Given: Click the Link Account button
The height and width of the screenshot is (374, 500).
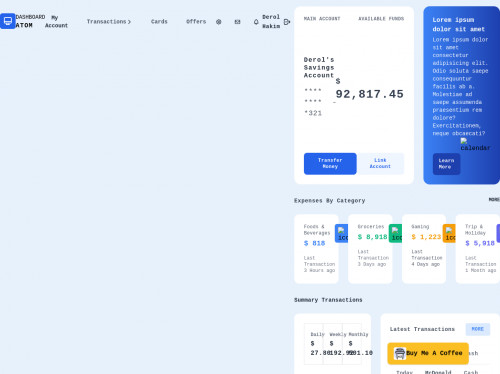Looking at the screenshot, I should [x=380, y=163].
